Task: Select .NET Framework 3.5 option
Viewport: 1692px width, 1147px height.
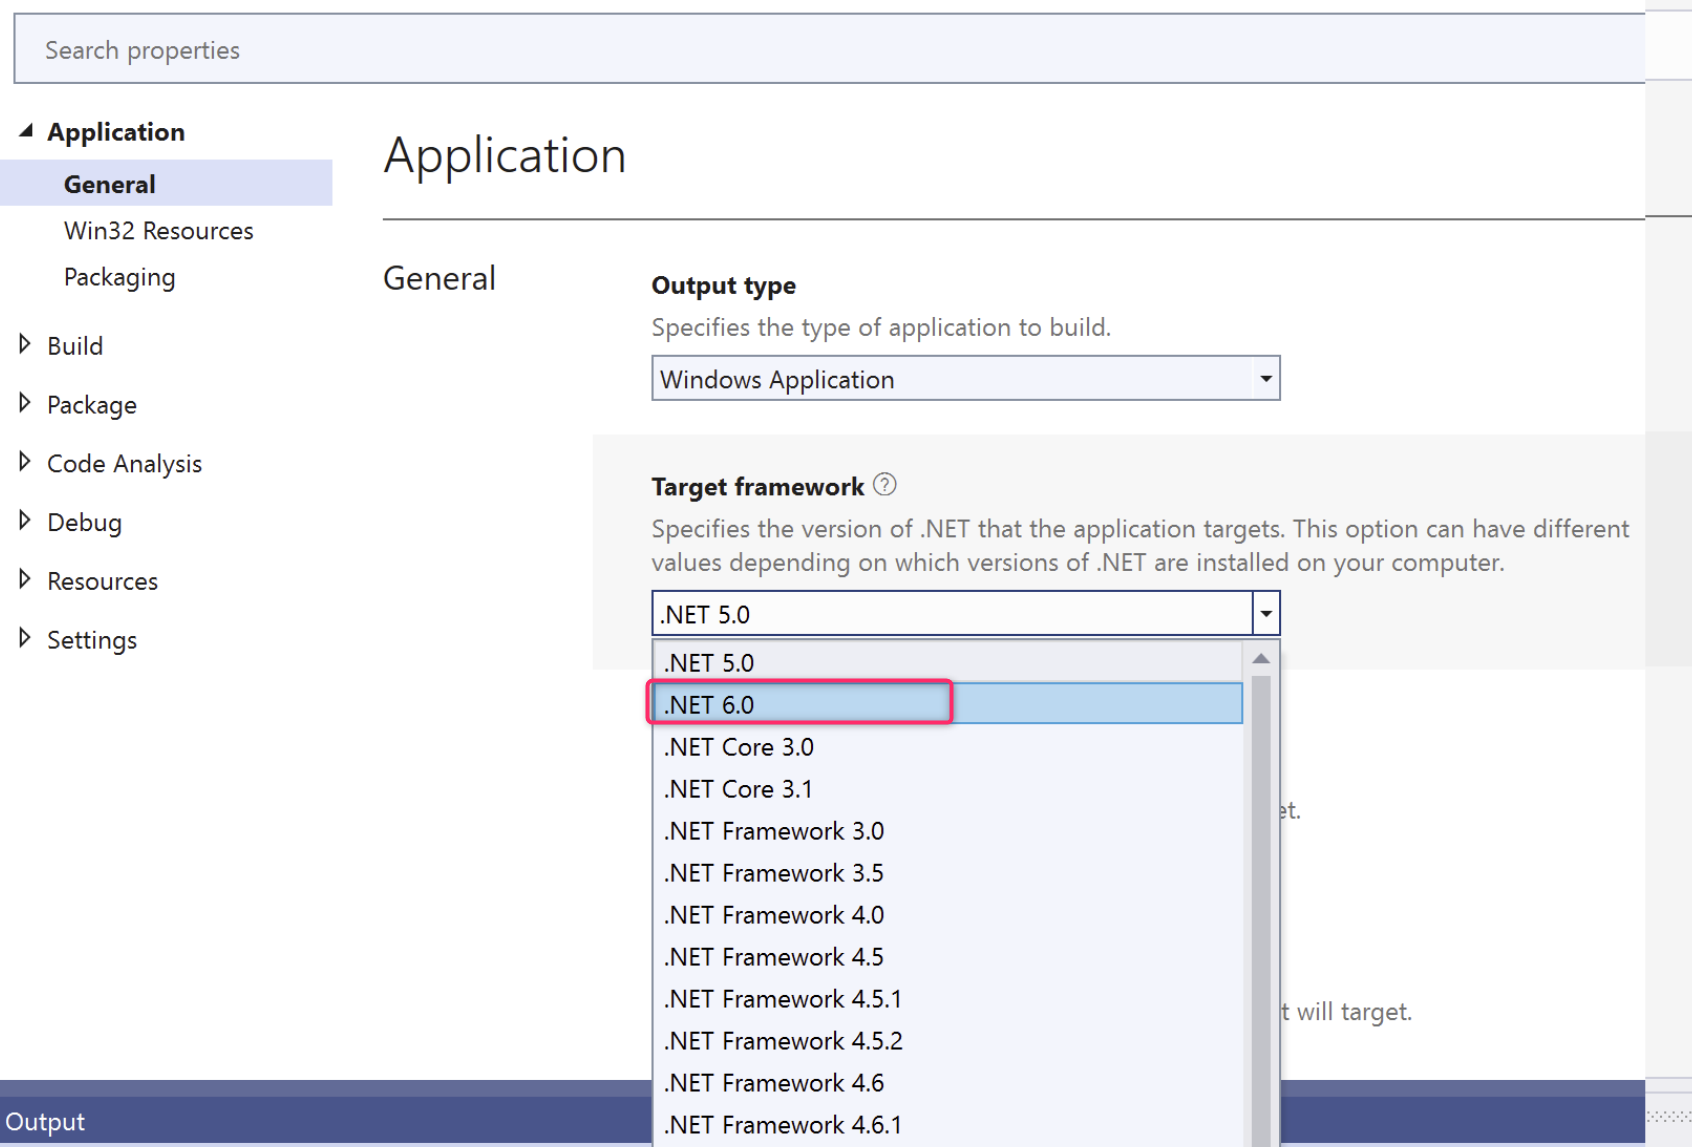Action: click(x=773, y=872)
